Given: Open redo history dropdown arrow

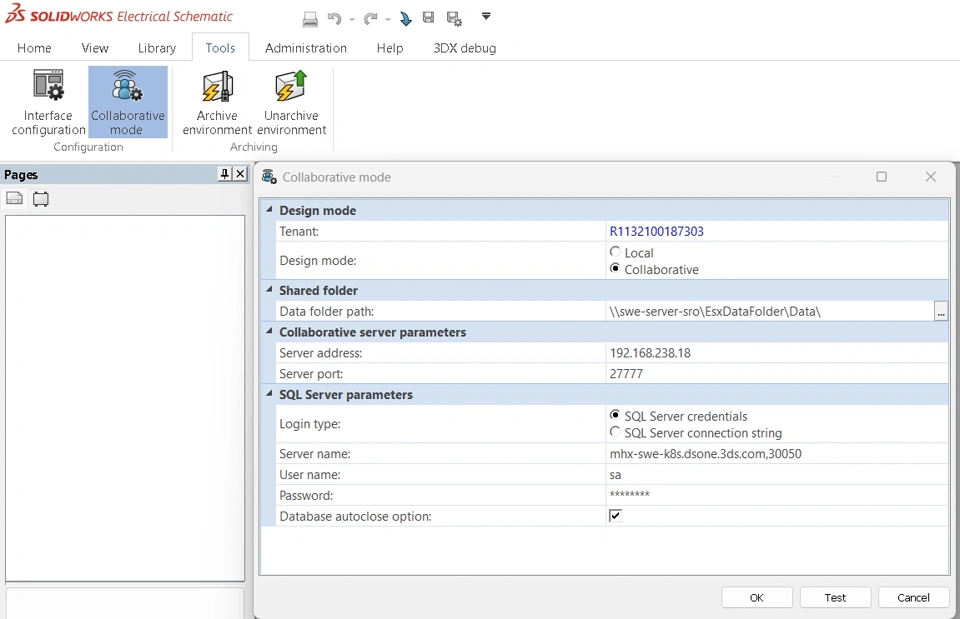Looking at the screenshot, I should tap(388, 20).
